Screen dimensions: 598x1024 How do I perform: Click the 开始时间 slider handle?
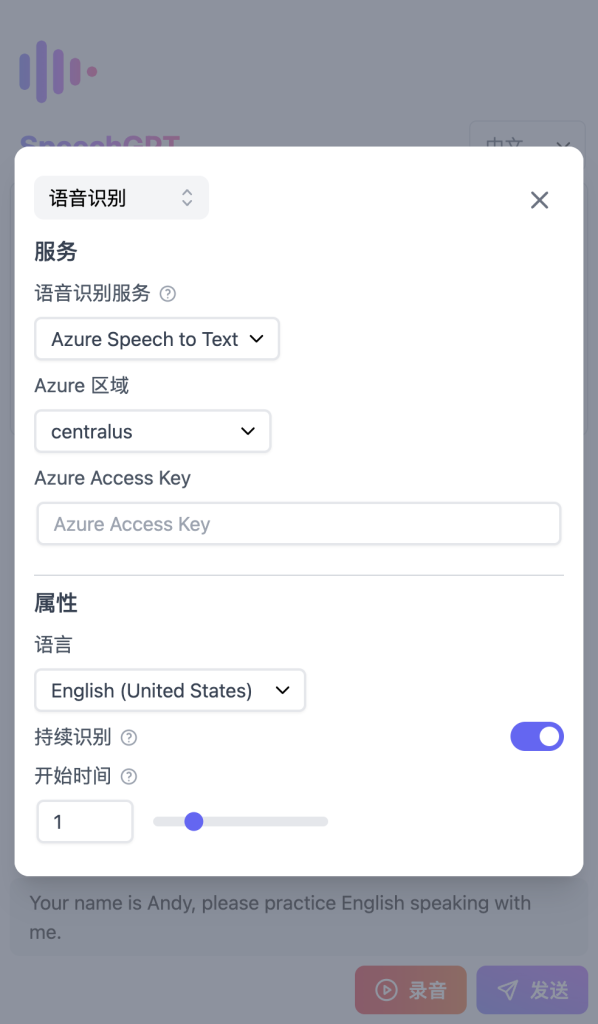(194, 821)
